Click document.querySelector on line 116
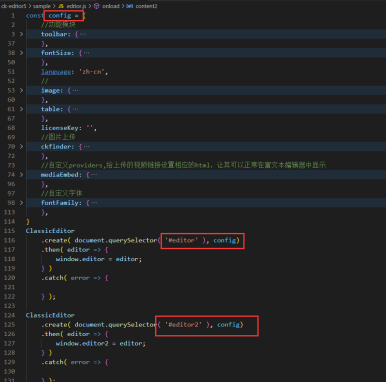 (116, 240)
